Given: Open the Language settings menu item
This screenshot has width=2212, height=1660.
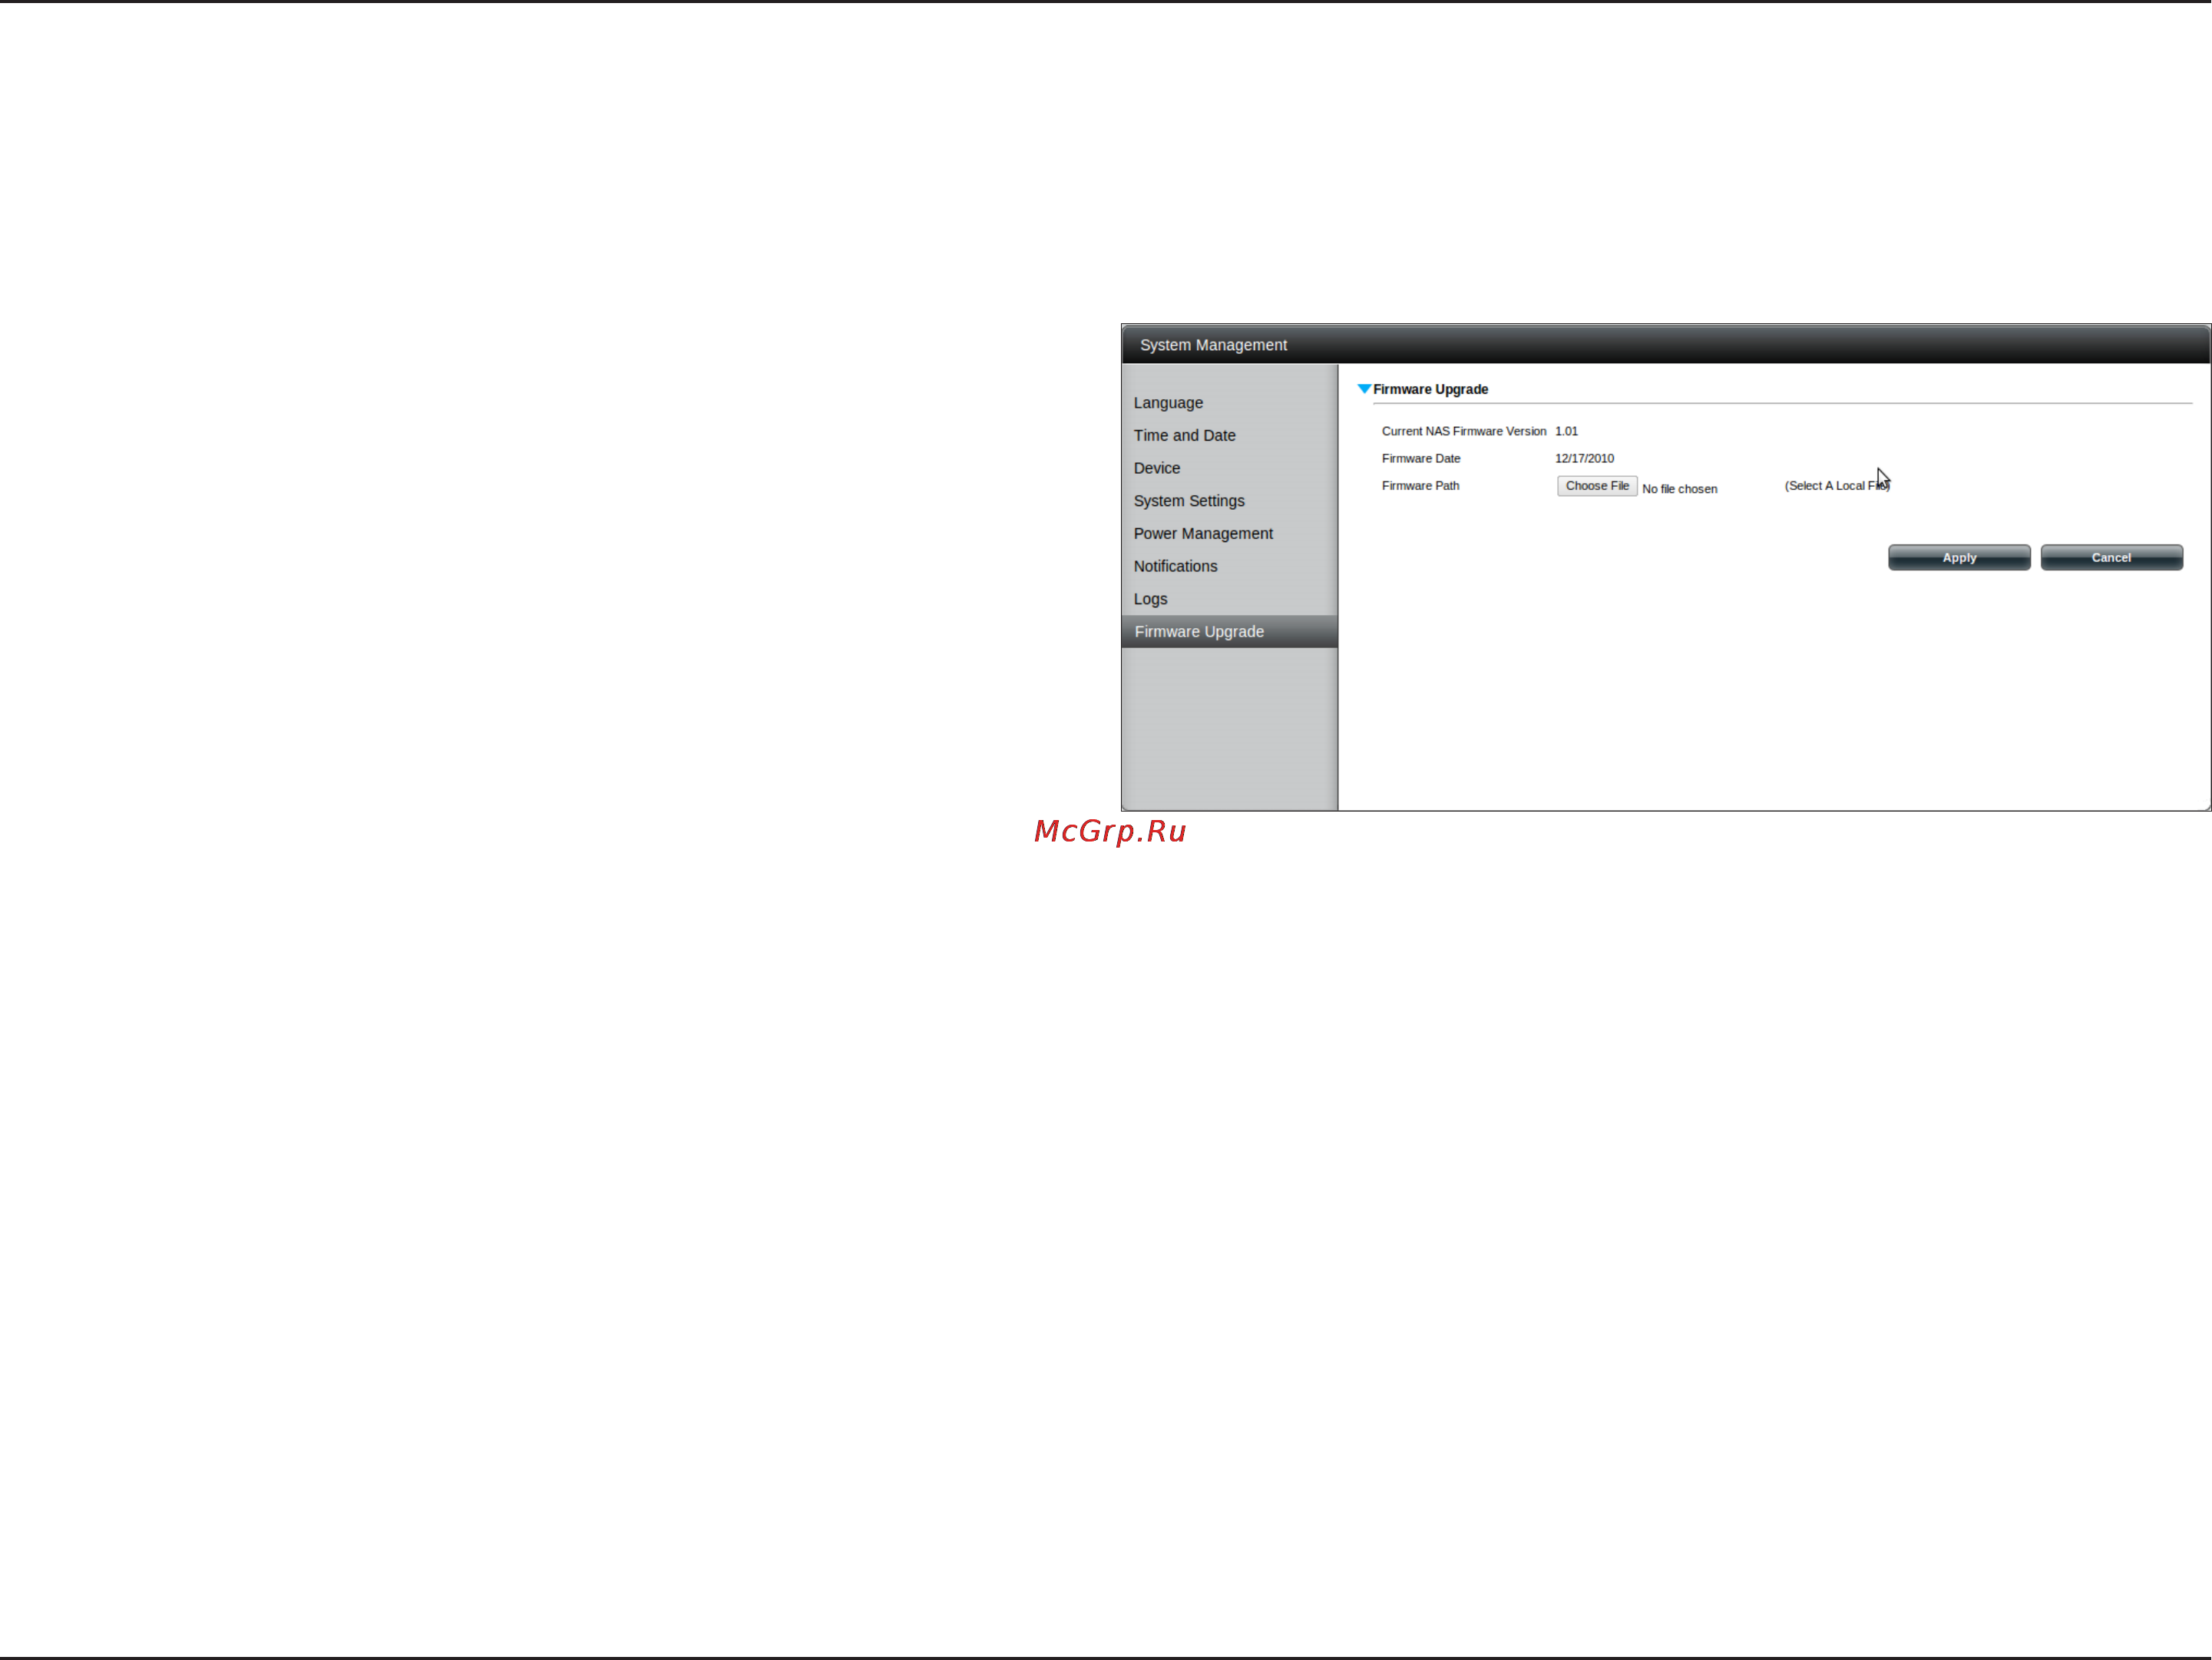Looking at the screenshot, I should point(1168,403).
